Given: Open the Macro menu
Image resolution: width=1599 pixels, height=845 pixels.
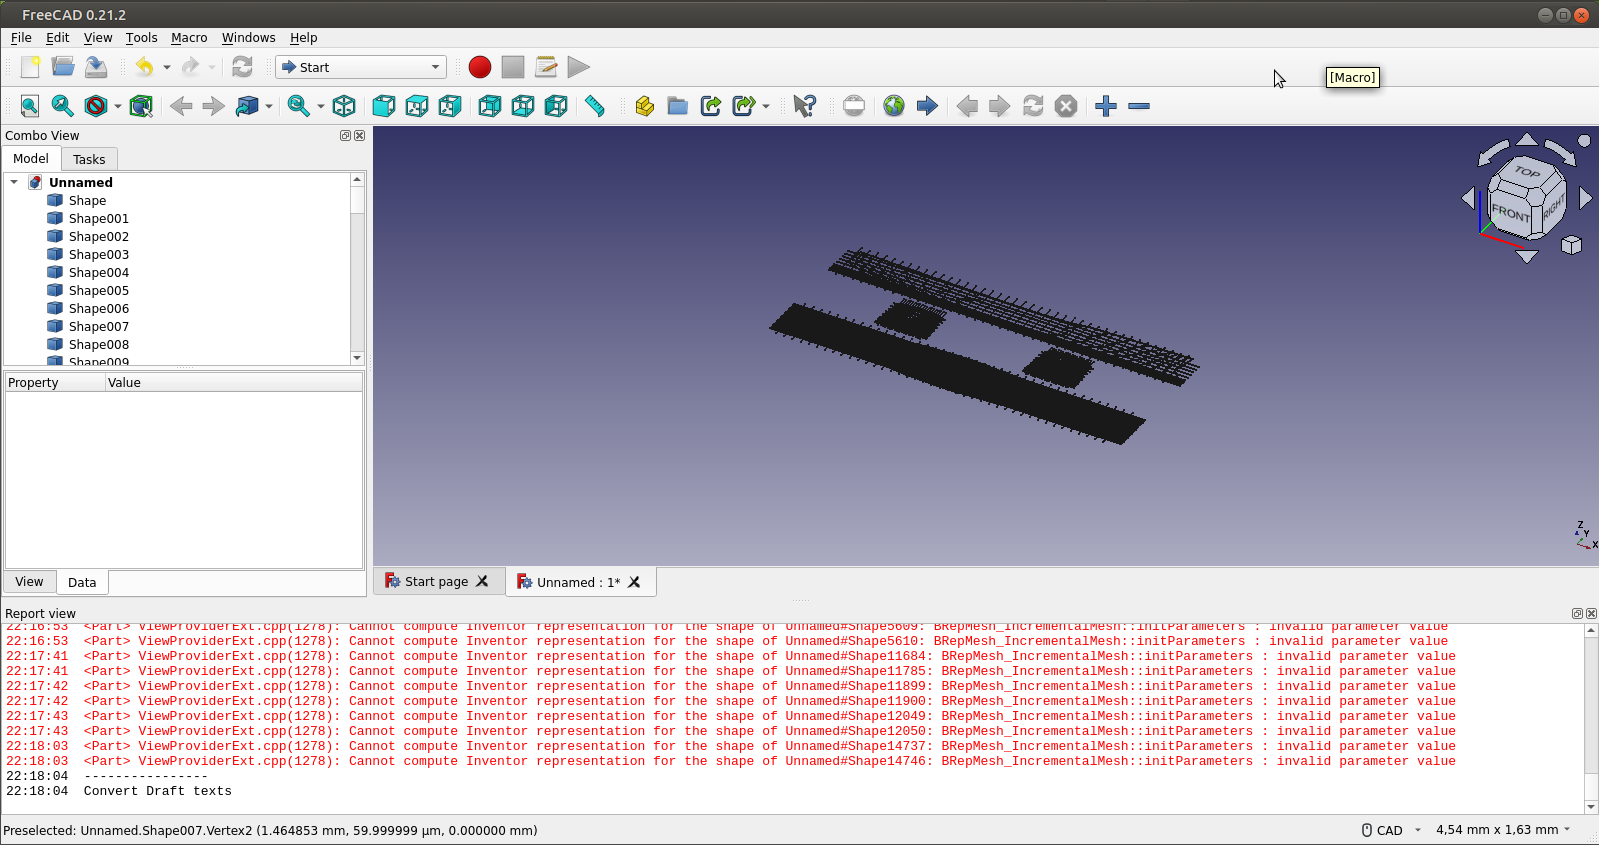Looking at the screenshot, I should (x=189, y=38).
